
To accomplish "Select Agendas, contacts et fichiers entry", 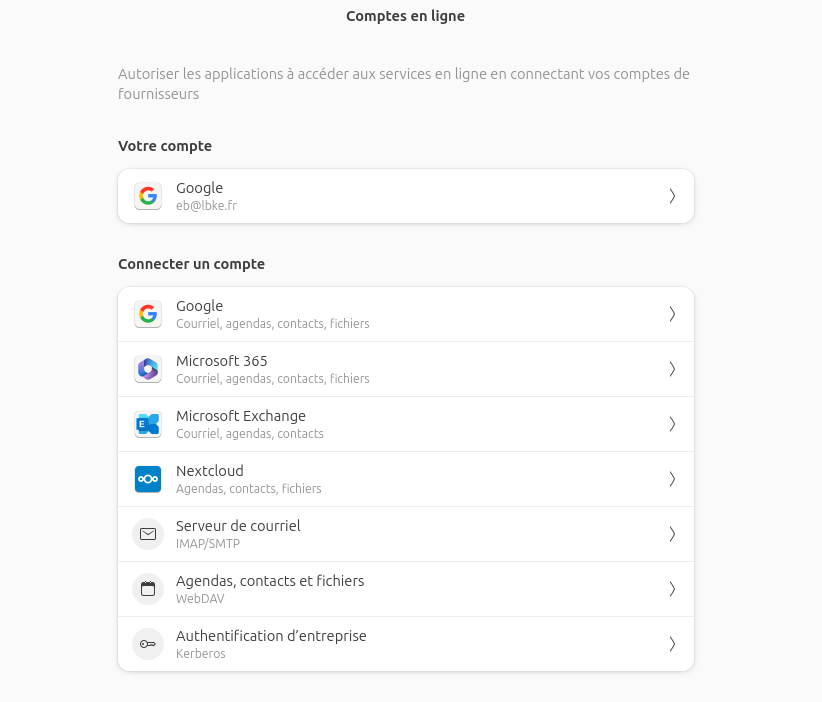I will pyautogui.click(x=406, y=589).
